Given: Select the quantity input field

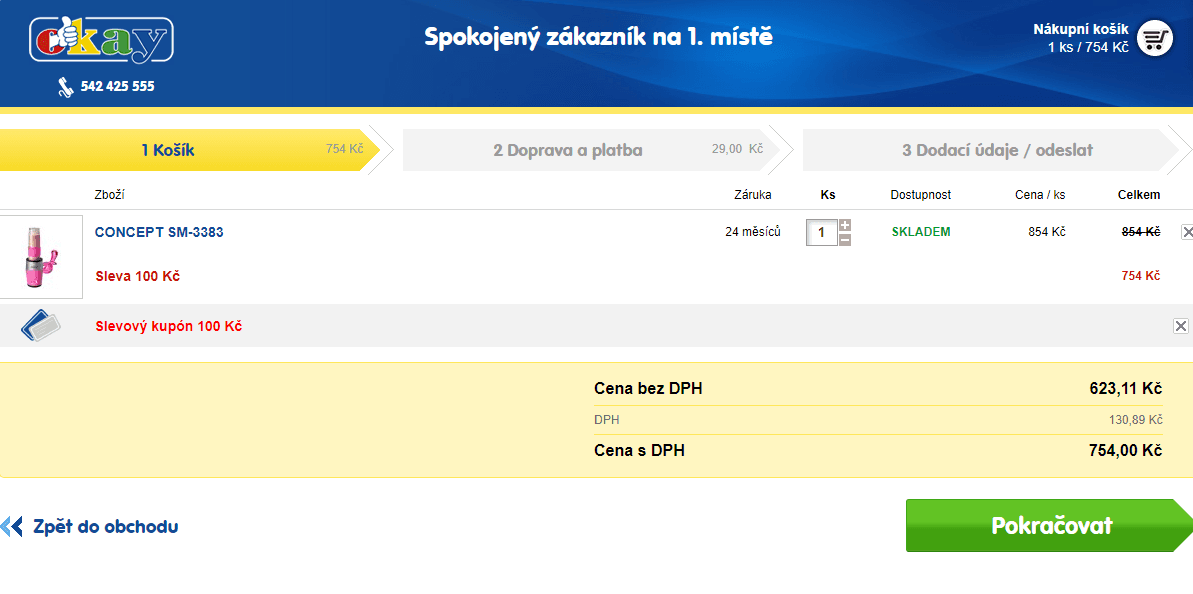Looking at the screenshot, I should point(821,233).
